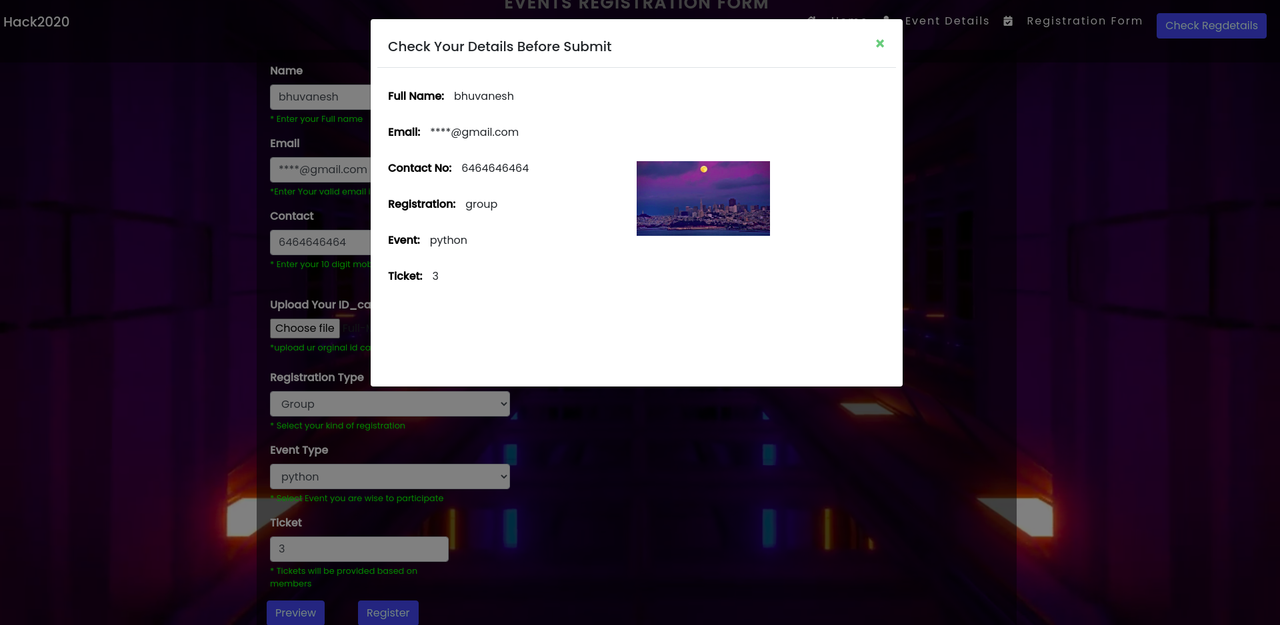Click the 'Check Your Details Before Submit' modal title

[500, 46]
